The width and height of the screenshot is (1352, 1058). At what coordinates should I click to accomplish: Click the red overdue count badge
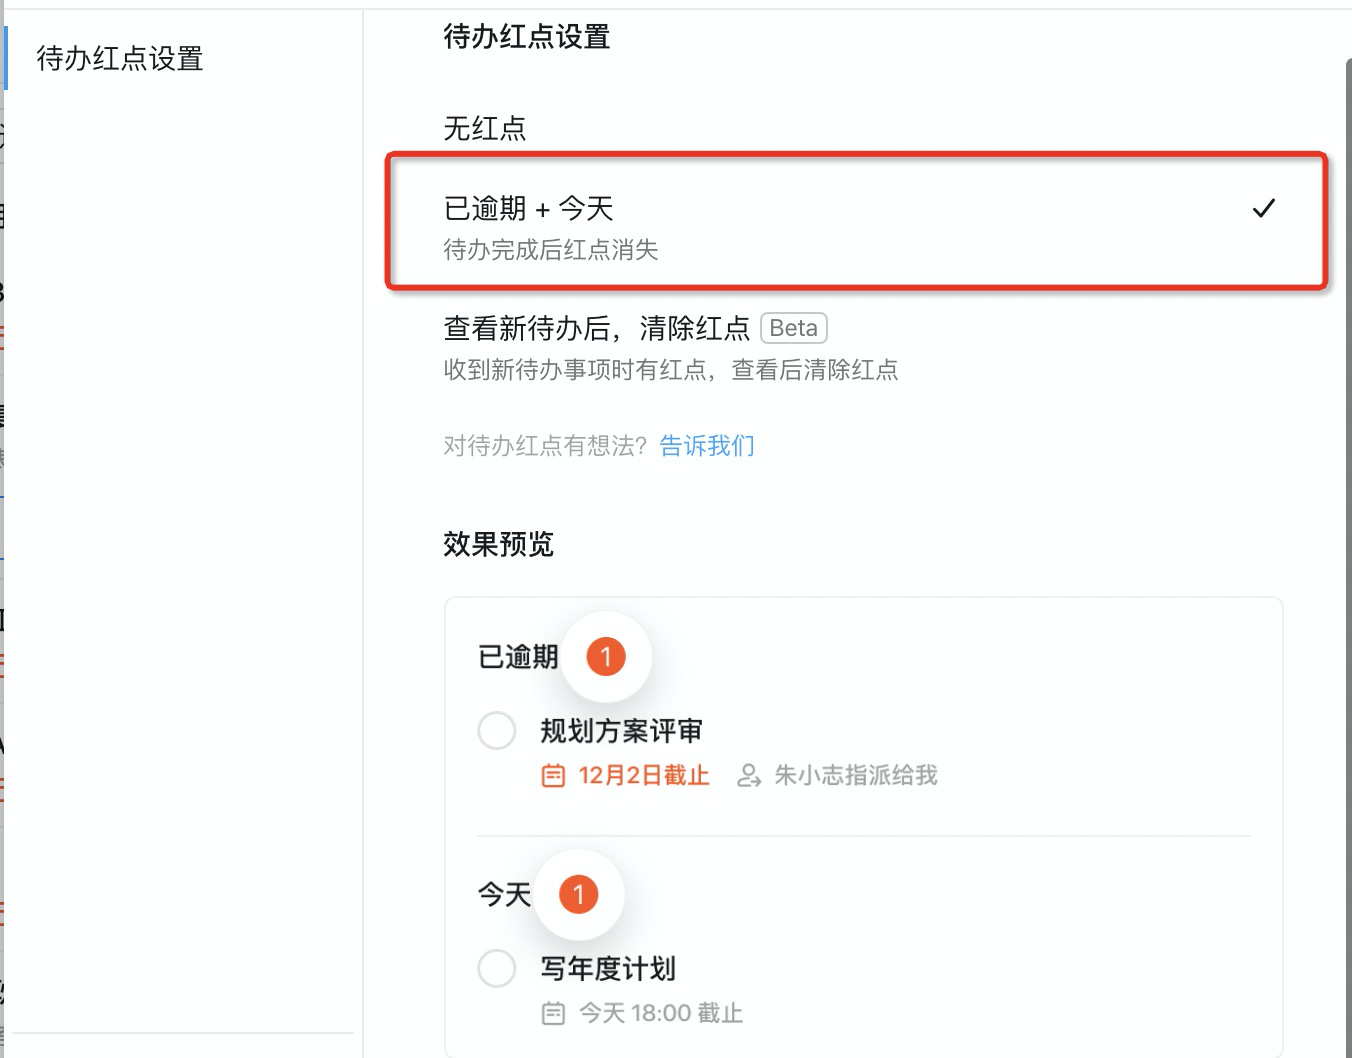point(605,657)
